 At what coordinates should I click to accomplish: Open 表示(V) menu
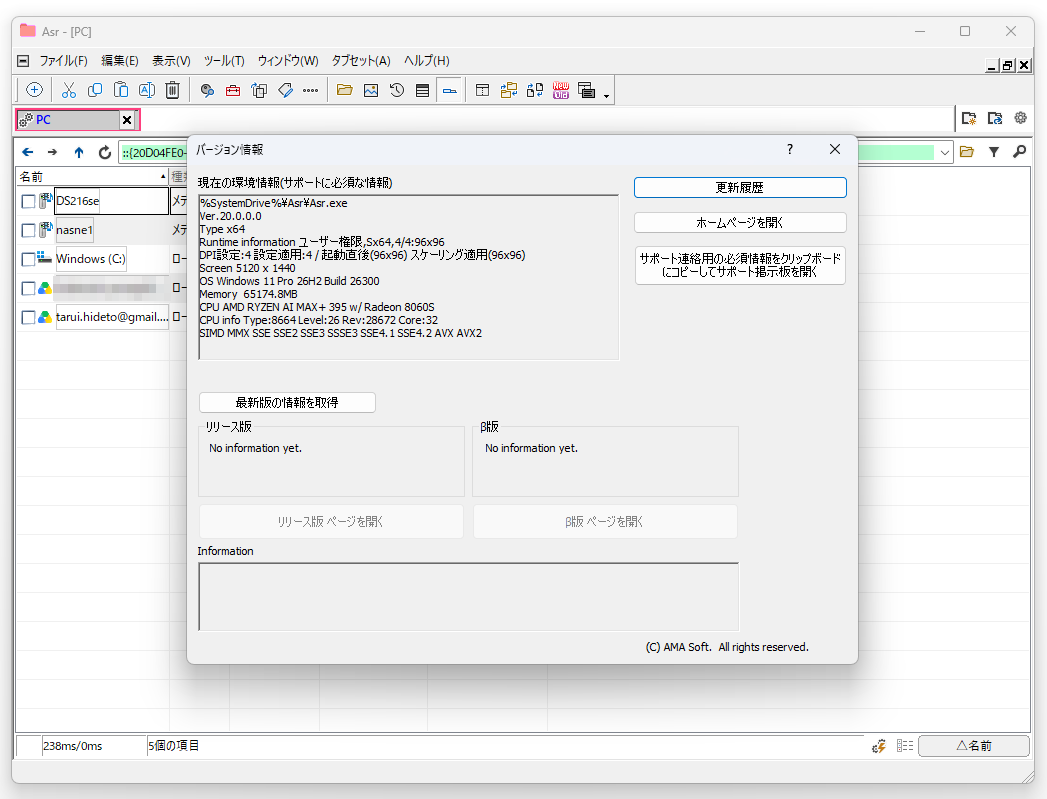click(x=171, y=61)
